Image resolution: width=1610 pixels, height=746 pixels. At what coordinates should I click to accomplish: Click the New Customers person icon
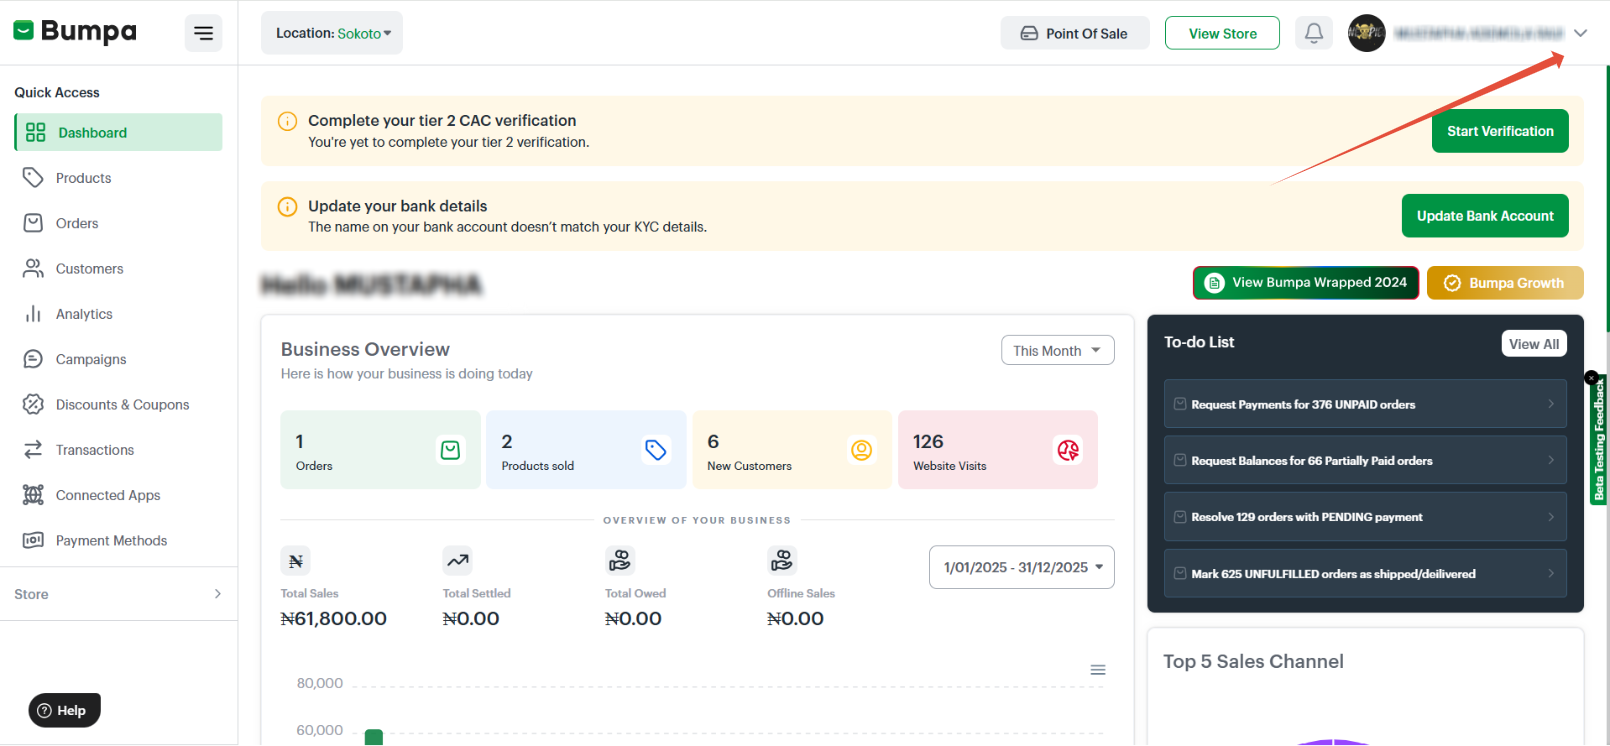861,450
